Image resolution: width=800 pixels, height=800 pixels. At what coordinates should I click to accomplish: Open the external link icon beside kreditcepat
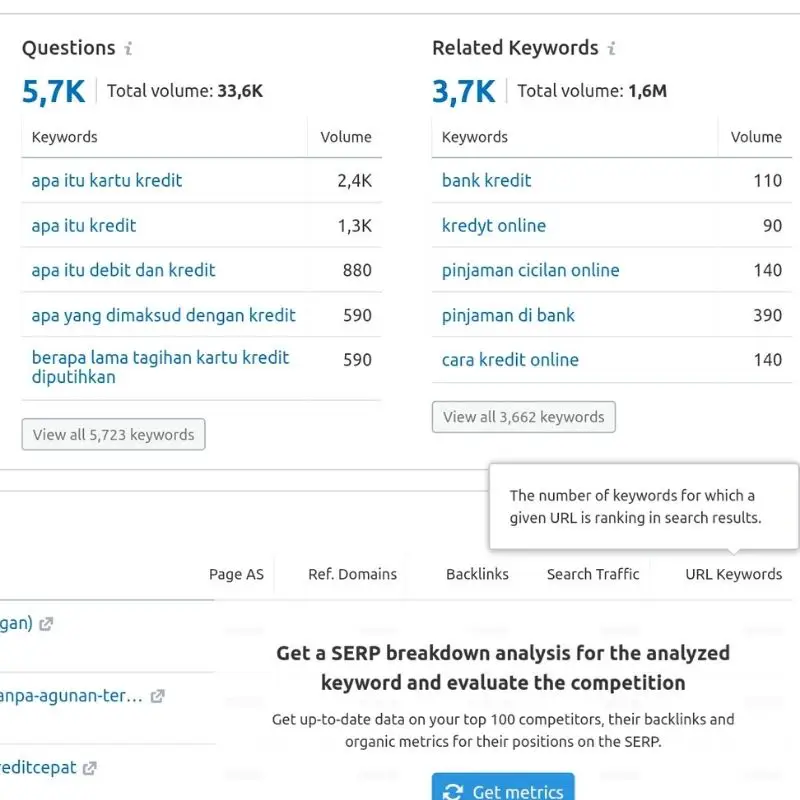89,767
